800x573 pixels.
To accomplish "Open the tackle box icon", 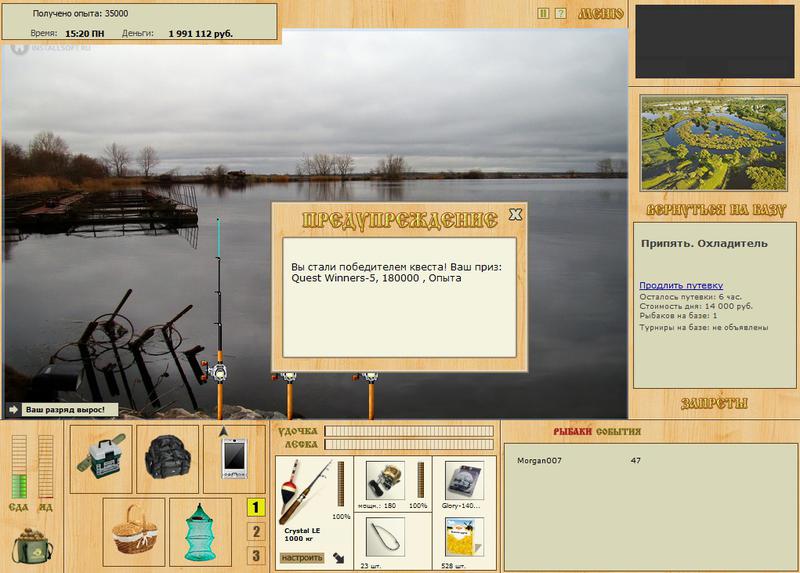I will coord(101,459).
